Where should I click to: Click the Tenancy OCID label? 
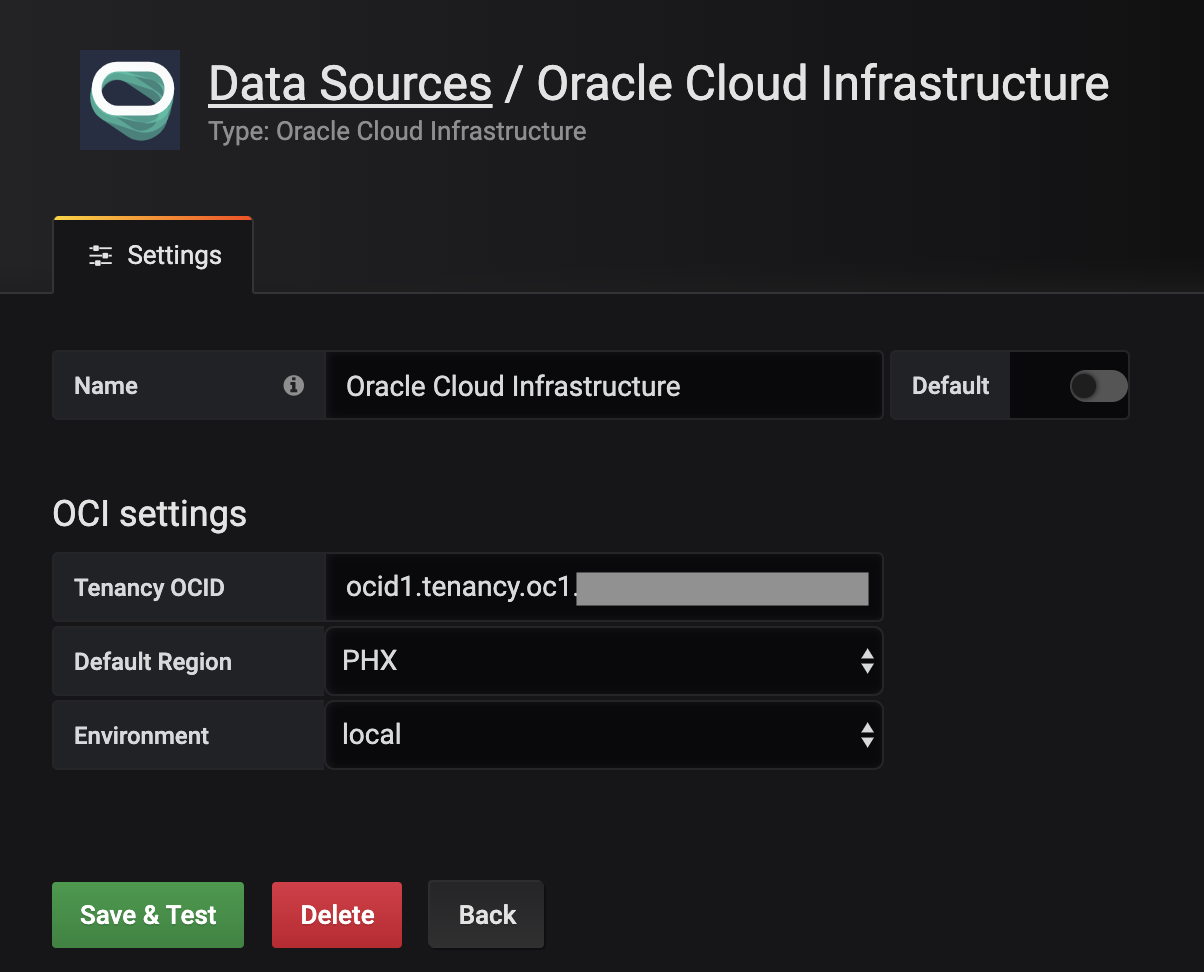tap(149, 587)
